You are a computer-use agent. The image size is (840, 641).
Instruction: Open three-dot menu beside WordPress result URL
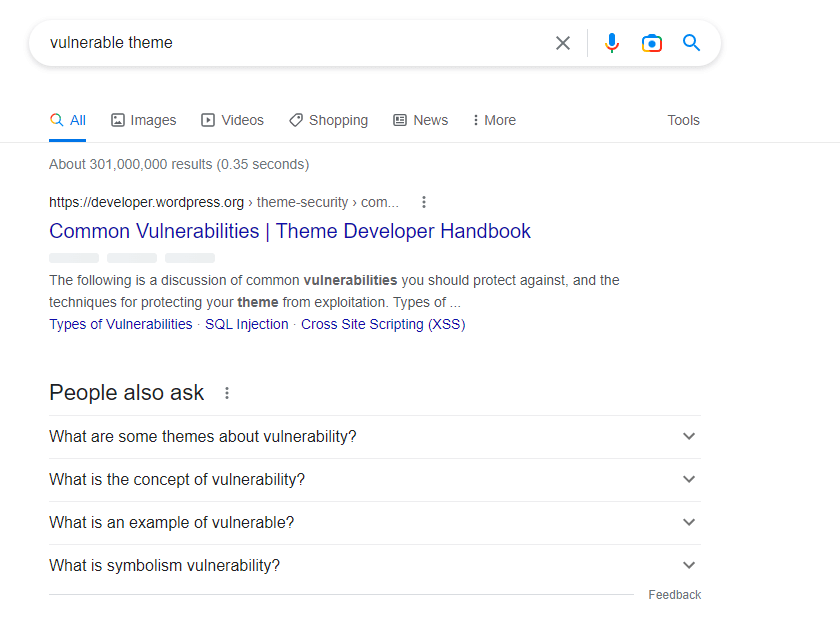[x=424, y=202]
